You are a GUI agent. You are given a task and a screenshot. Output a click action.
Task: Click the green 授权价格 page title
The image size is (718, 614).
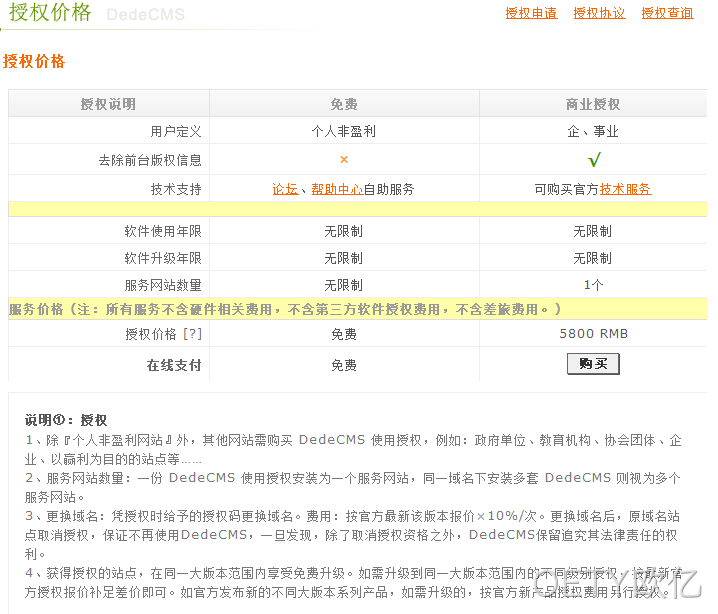[50, 12]
